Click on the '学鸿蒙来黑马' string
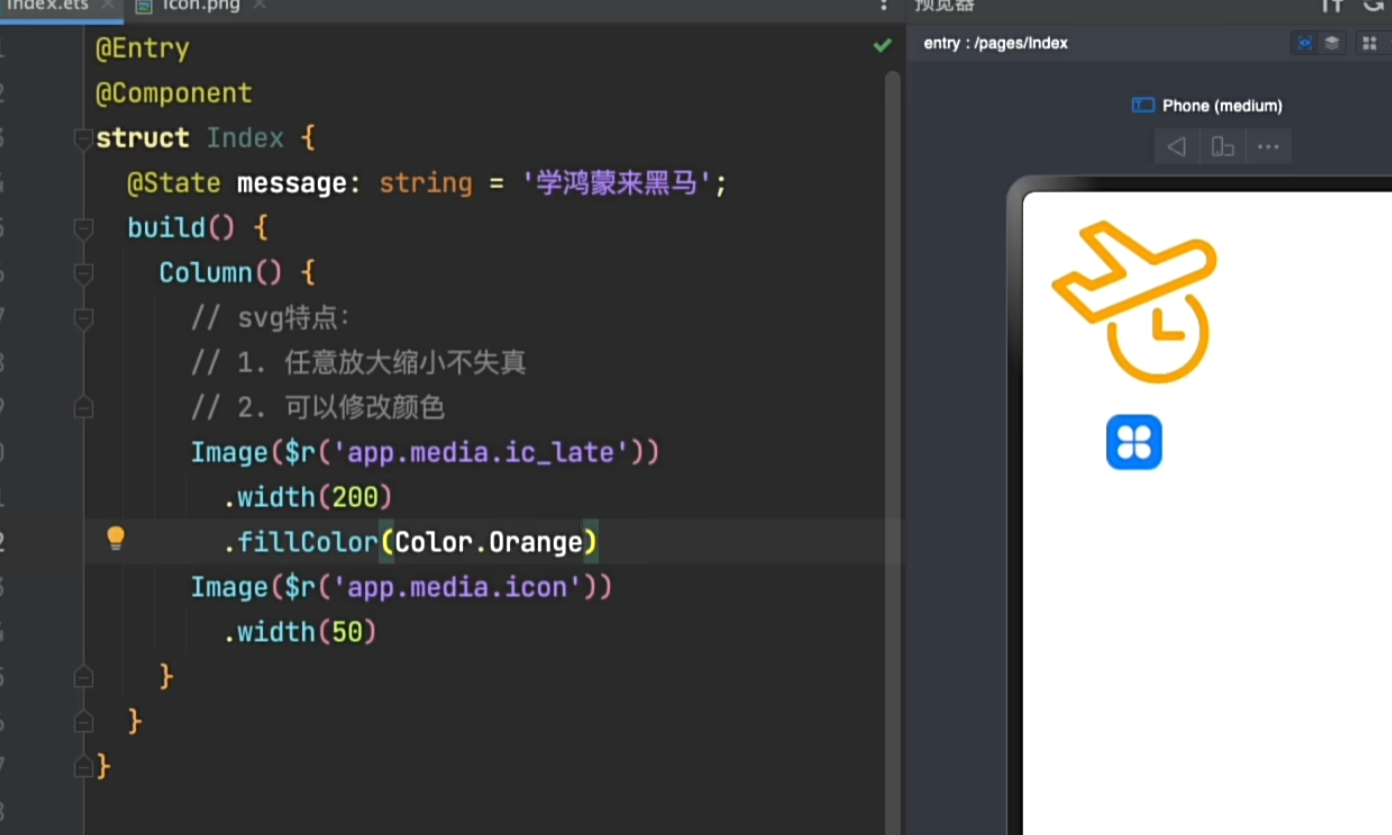 (618, 183)
